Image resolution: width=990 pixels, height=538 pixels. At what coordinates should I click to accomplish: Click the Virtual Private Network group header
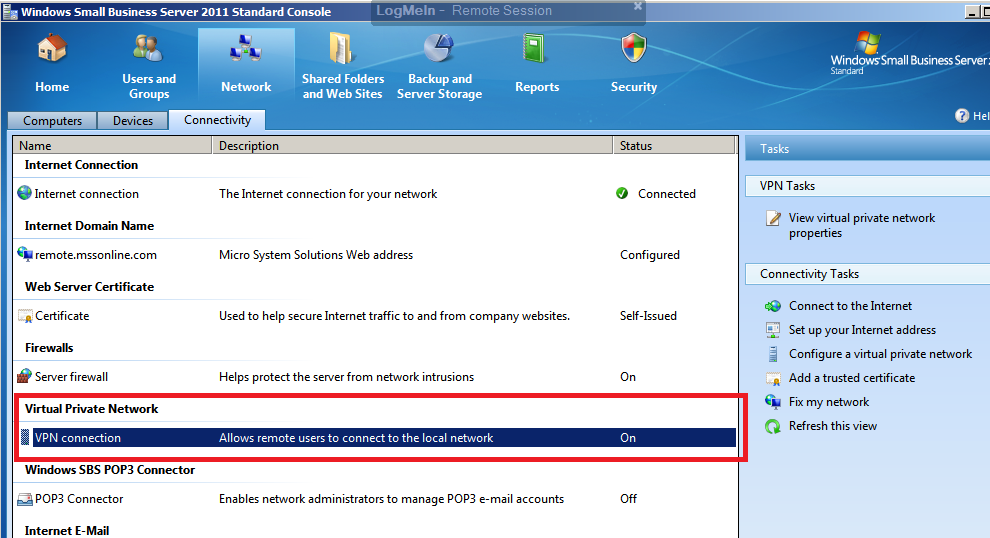coord(92,409)
